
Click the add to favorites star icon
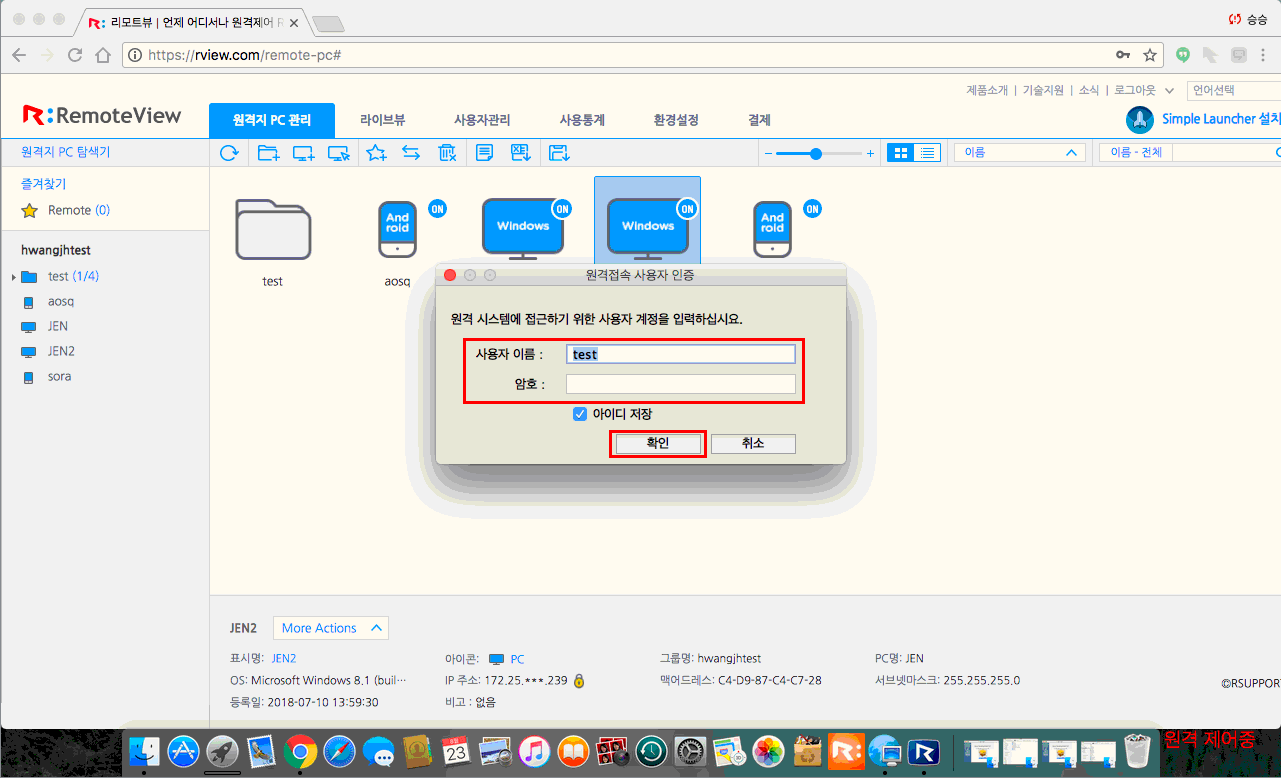[376, 152]
